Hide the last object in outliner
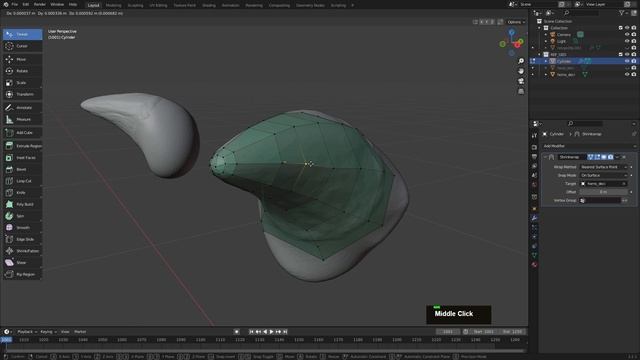The image size is (640, 360). pos(627,75)
